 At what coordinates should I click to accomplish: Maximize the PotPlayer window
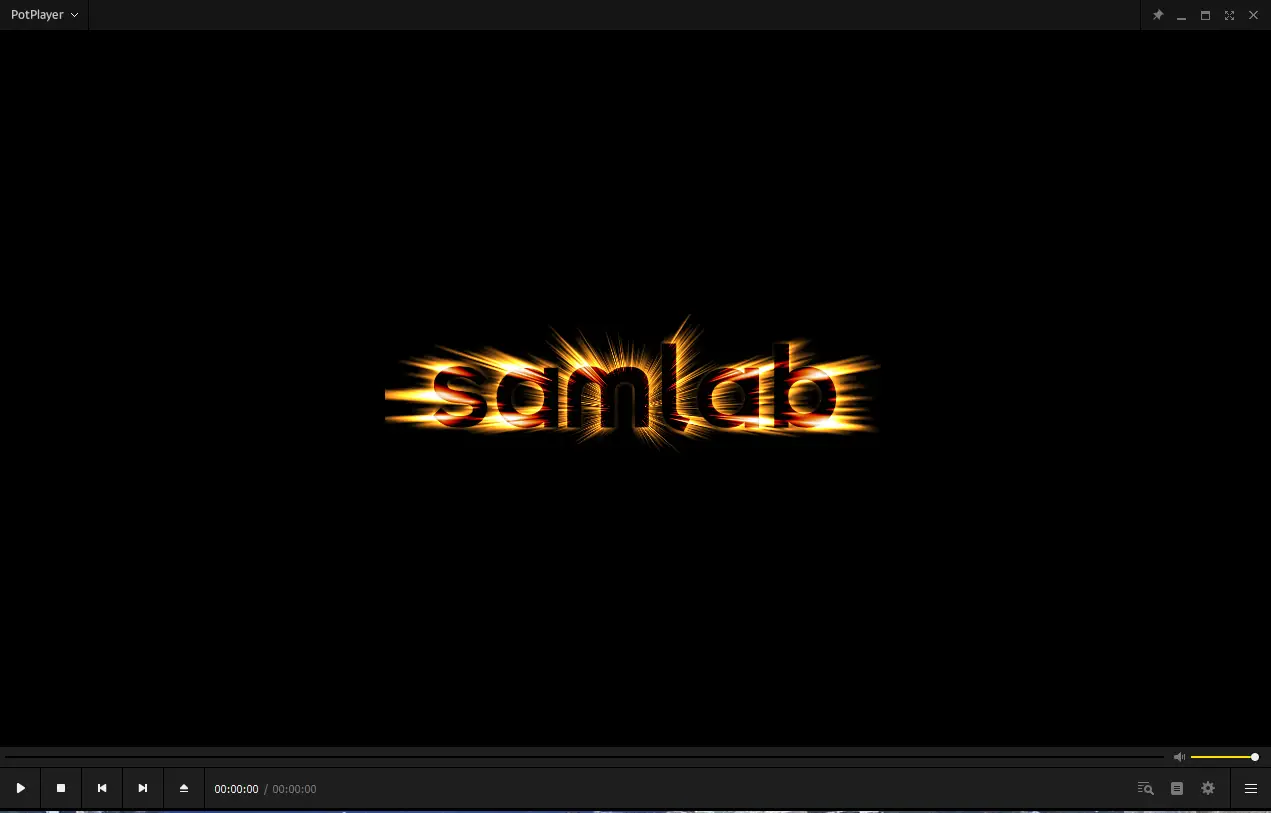1205,15
